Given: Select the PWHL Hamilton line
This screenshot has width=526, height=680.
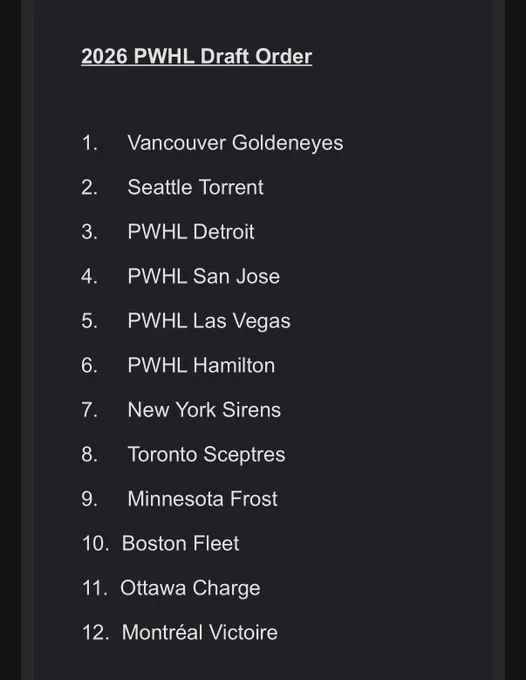Looking at the screenshot, I should pyautogui.click(x=201, y=366).
